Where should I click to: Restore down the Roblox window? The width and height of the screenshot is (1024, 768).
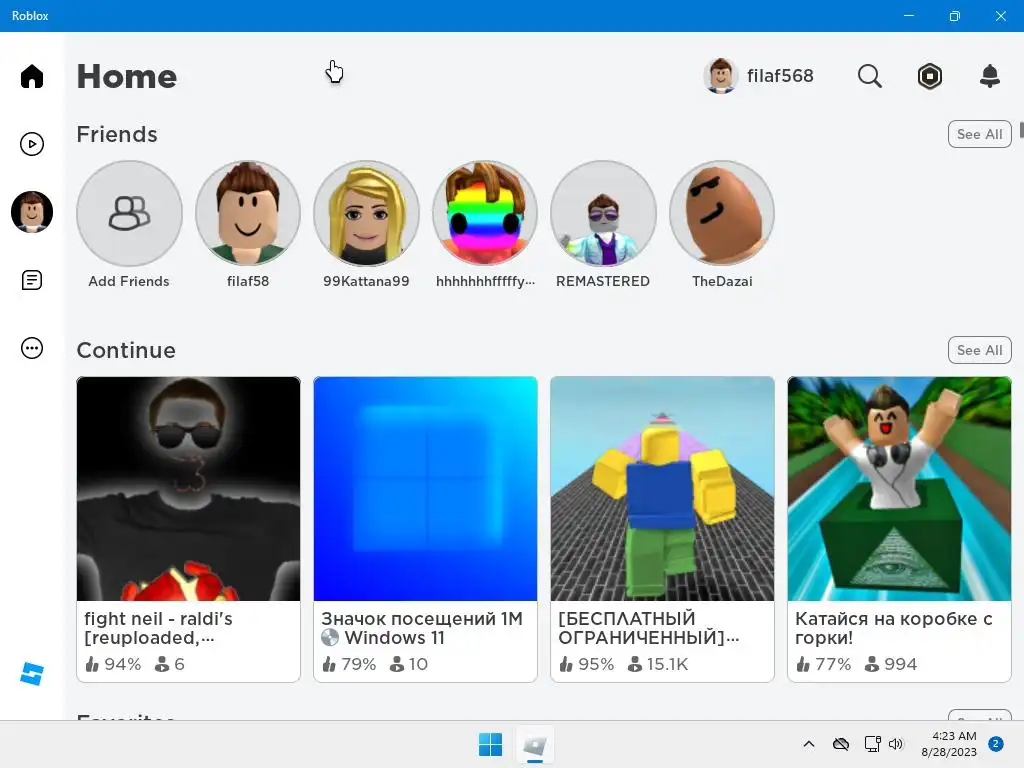point(954,16)
